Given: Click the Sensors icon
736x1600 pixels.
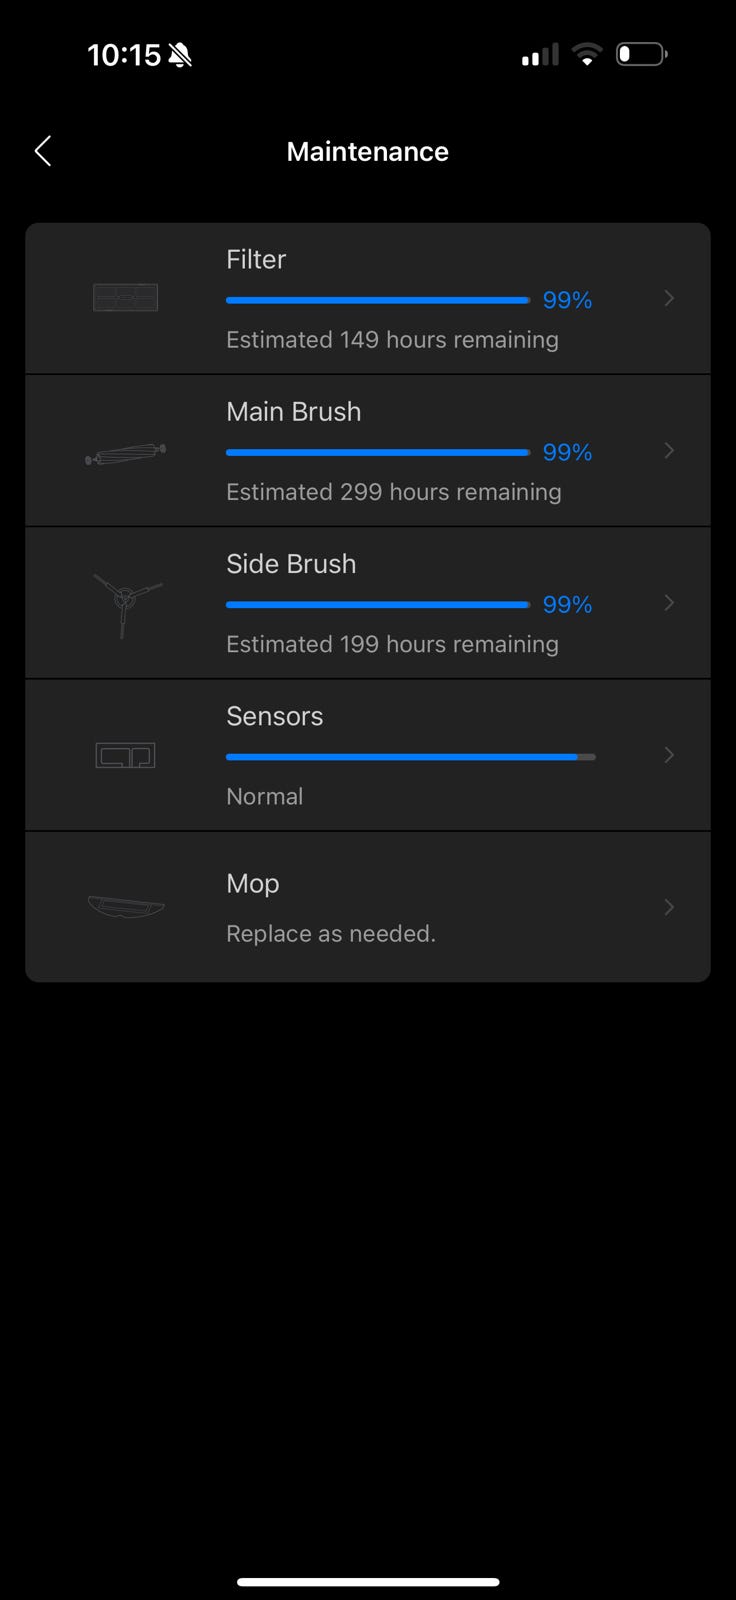Looking at the screenshot, I should (x=125, y=755).
